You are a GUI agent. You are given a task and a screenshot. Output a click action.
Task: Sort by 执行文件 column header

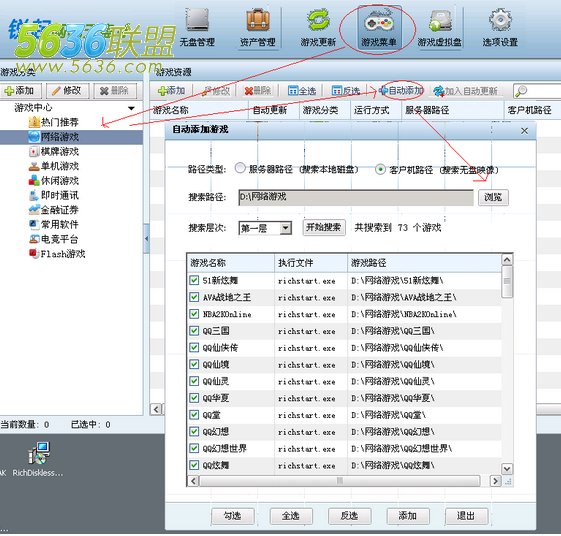pos(311,263)
